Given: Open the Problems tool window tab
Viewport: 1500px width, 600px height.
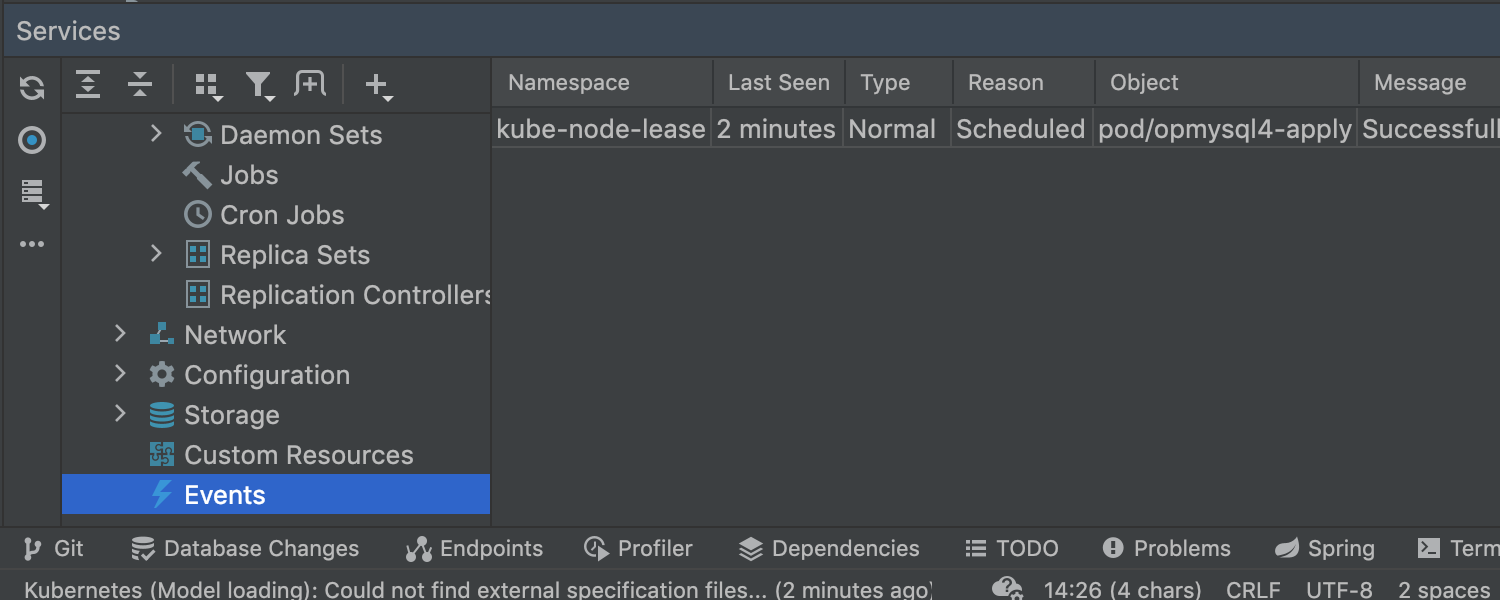Looking at the screenshot, I should (x=1167, y=548).
